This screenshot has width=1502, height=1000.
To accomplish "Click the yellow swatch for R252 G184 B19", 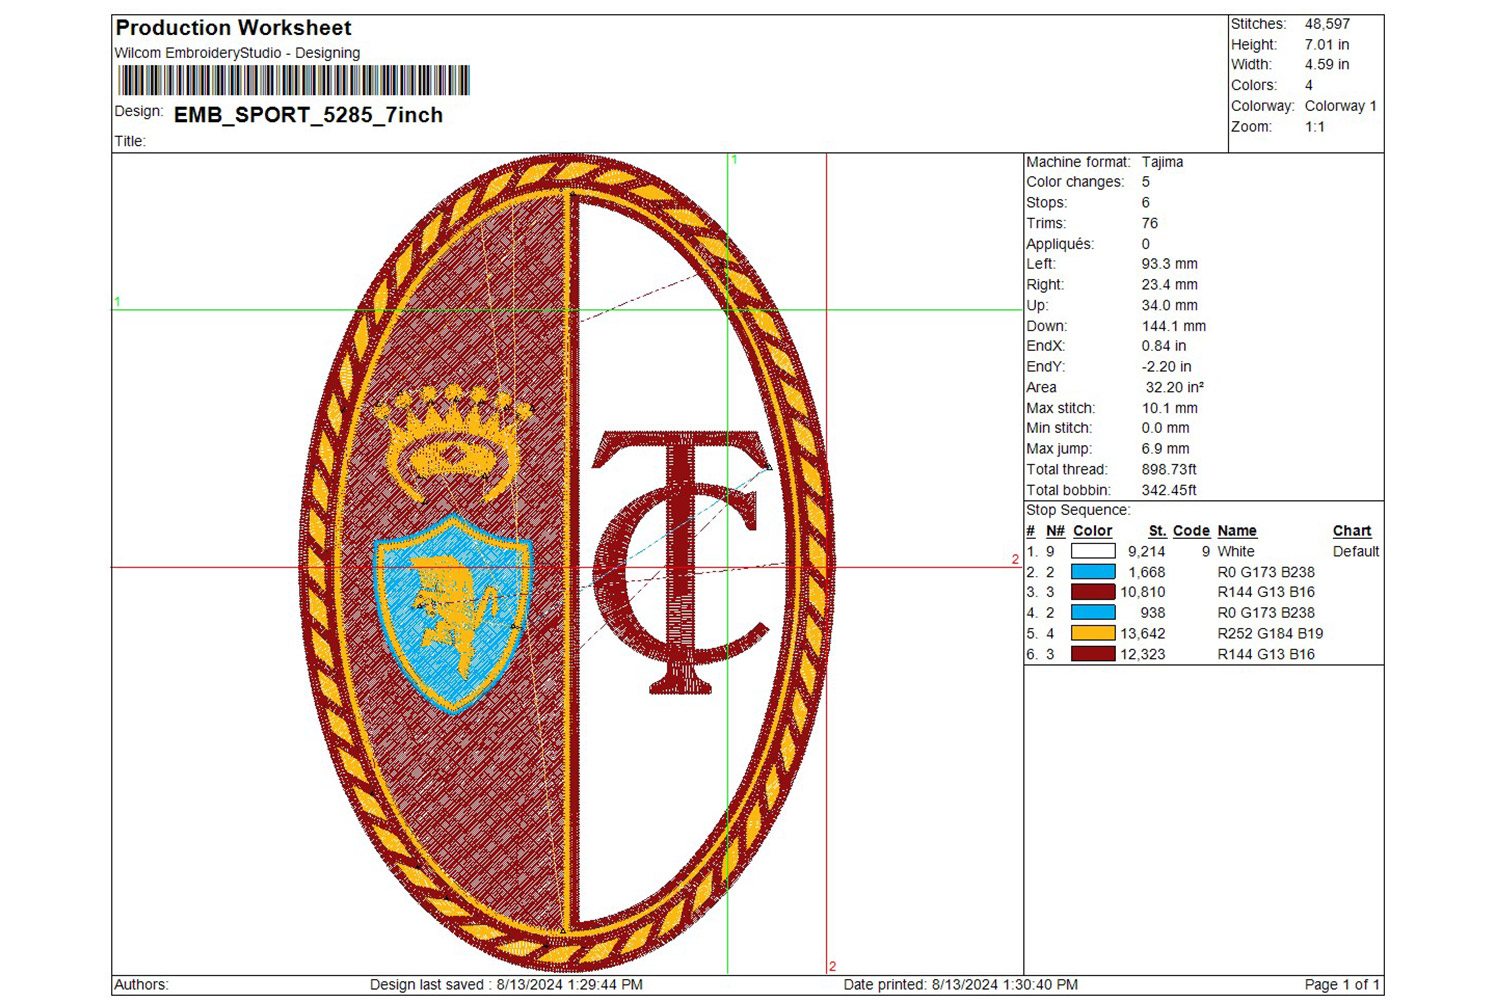I will point(1092,633).
